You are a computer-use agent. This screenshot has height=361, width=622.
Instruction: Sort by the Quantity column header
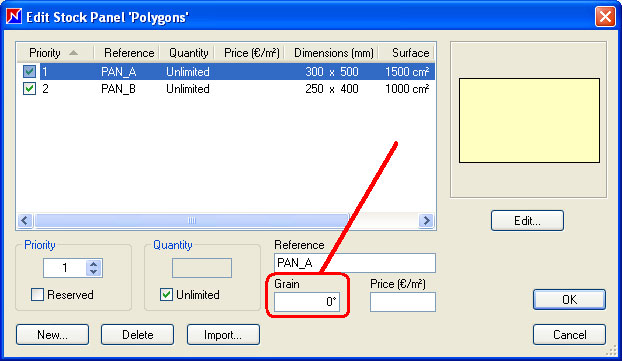[x=187, y=53]
